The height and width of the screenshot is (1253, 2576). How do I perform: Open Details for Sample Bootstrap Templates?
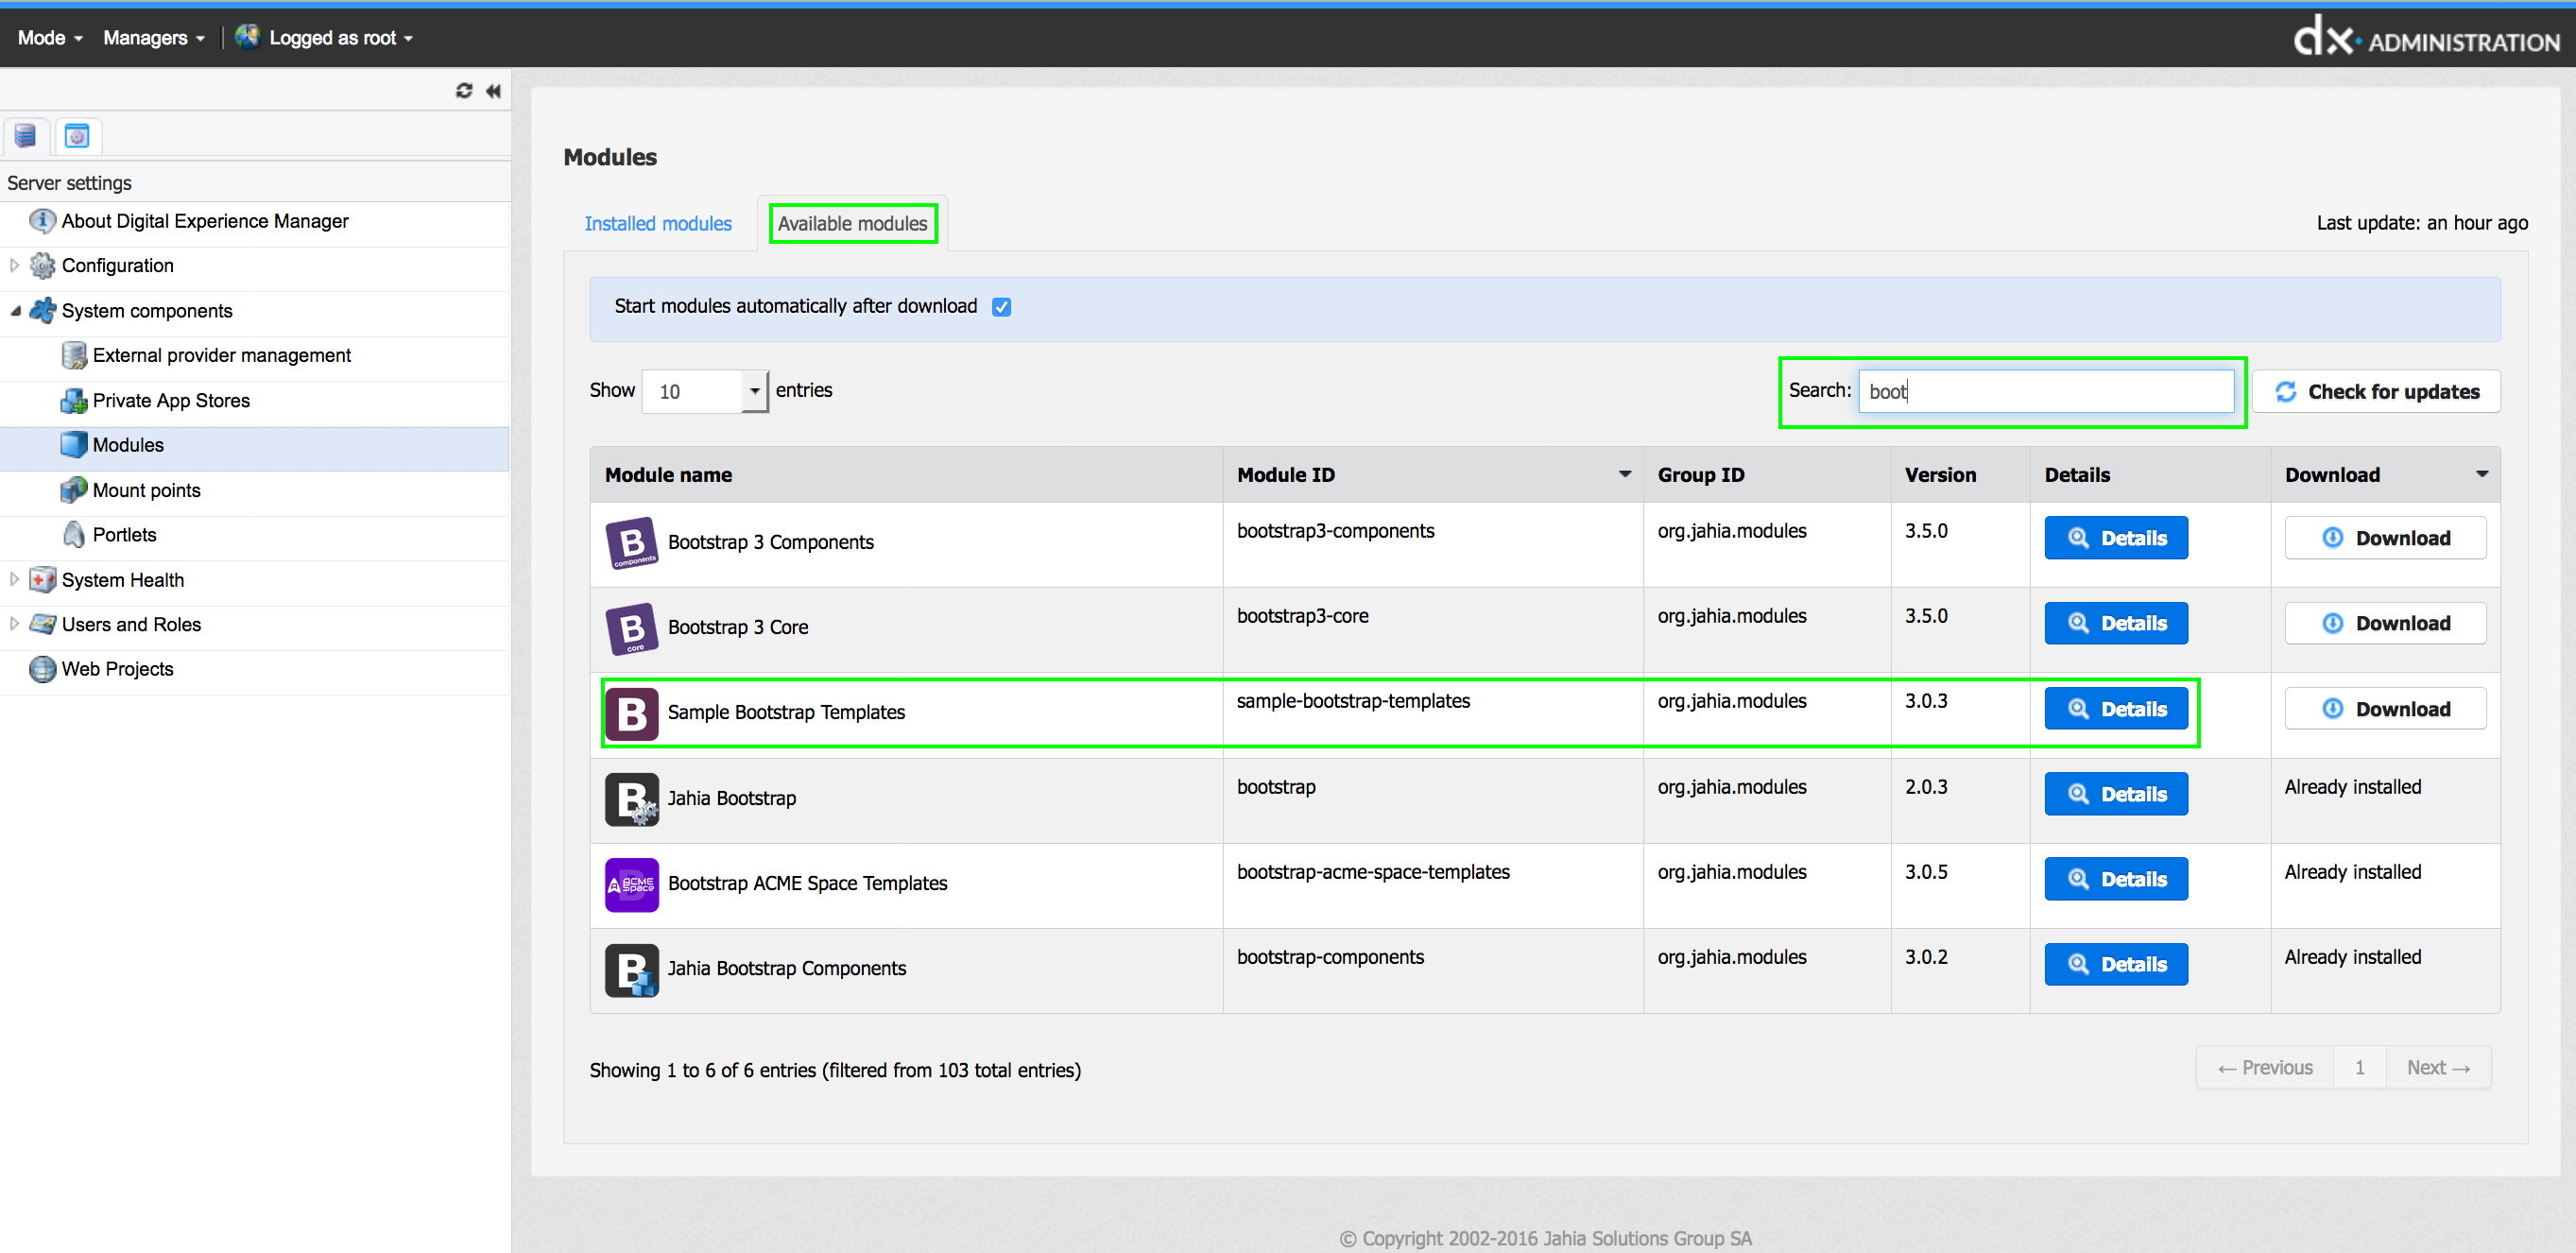click(x=2116, y=709)
